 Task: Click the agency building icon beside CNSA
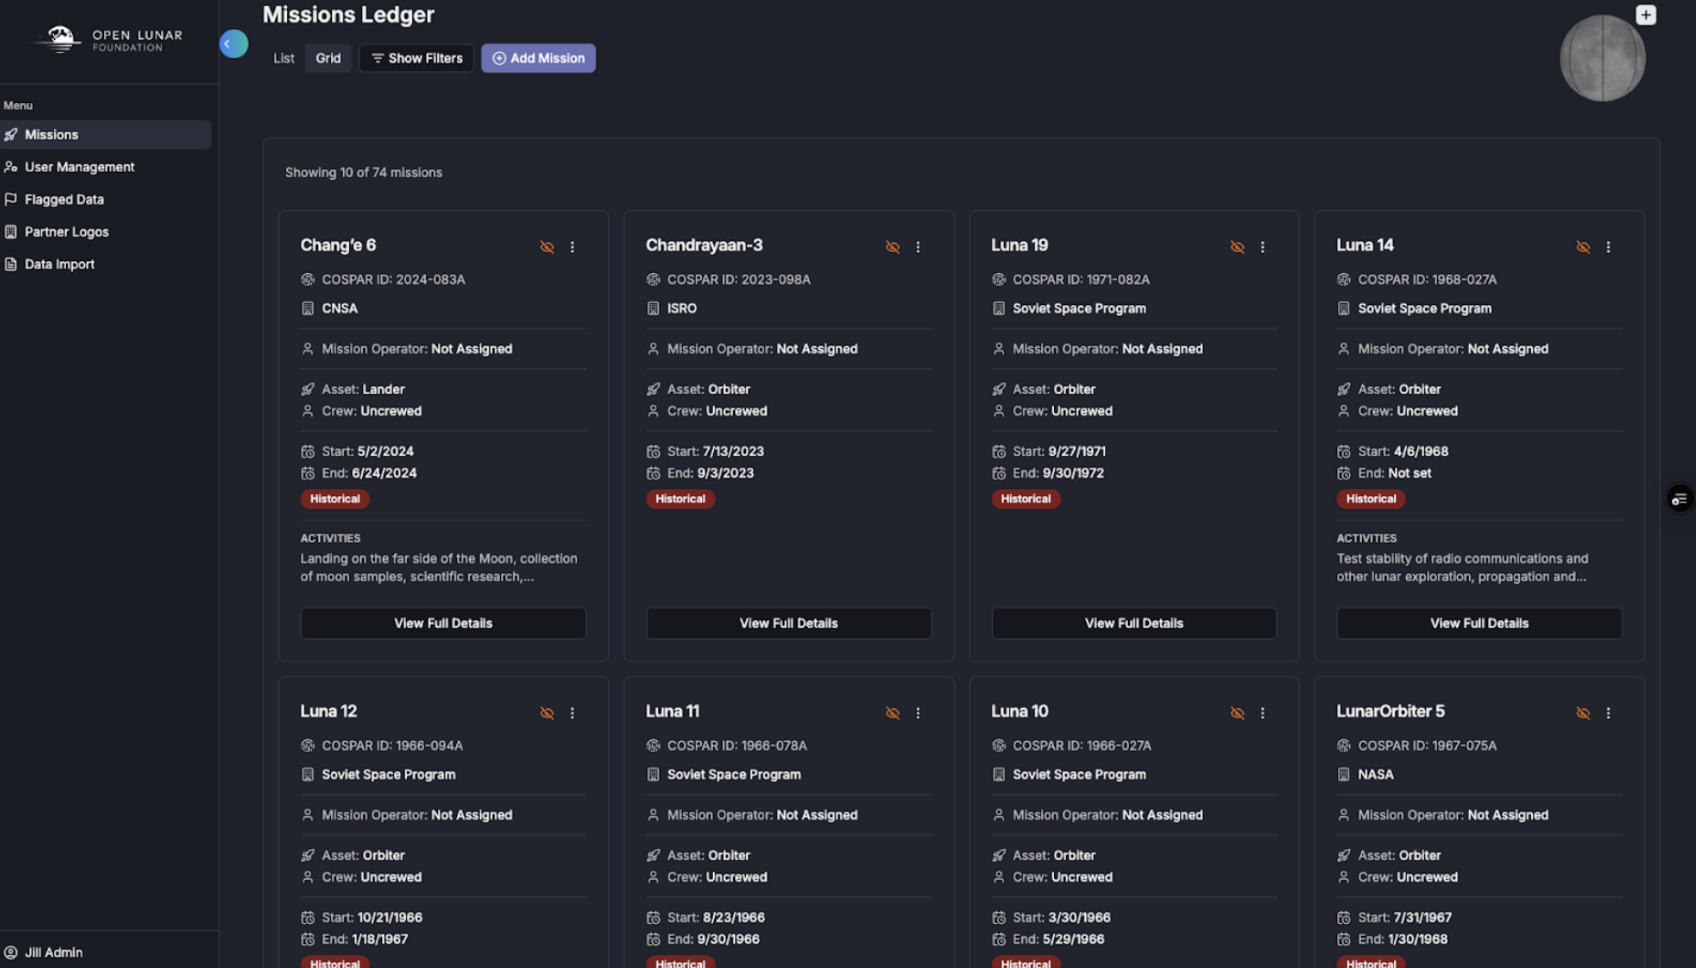tap(308, 309)
